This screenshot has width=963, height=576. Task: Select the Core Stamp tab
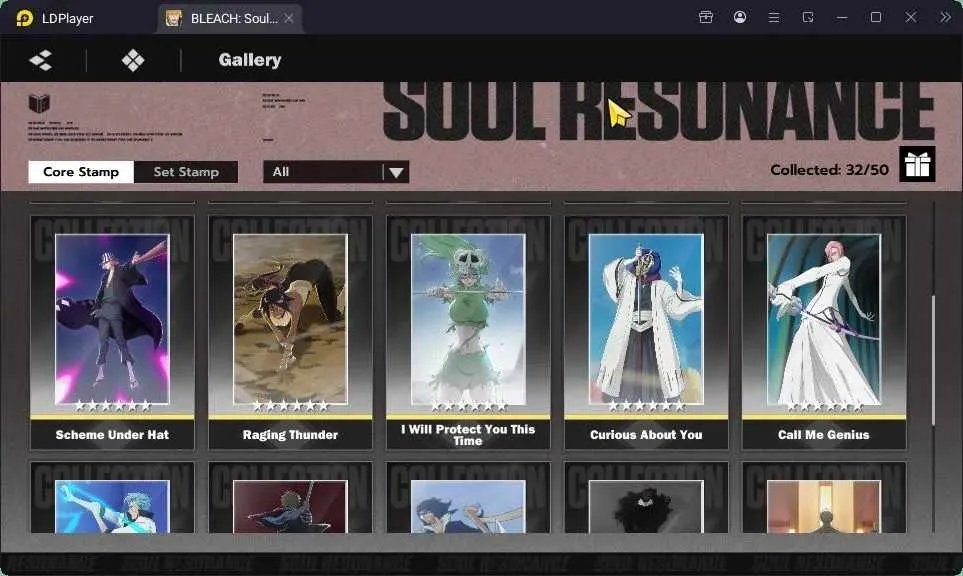click(x=81, y=172)
